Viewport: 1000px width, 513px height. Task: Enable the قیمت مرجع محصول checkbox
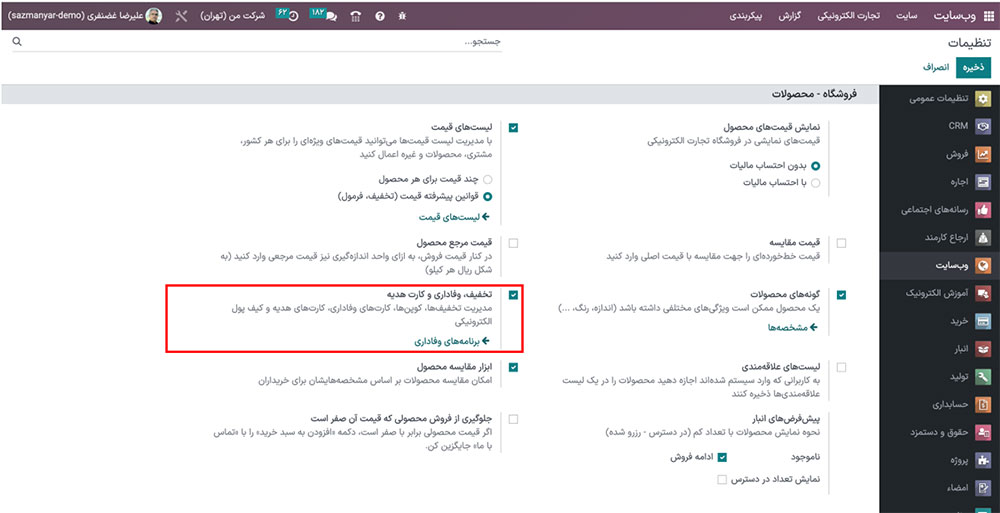(x=514, y=243)
